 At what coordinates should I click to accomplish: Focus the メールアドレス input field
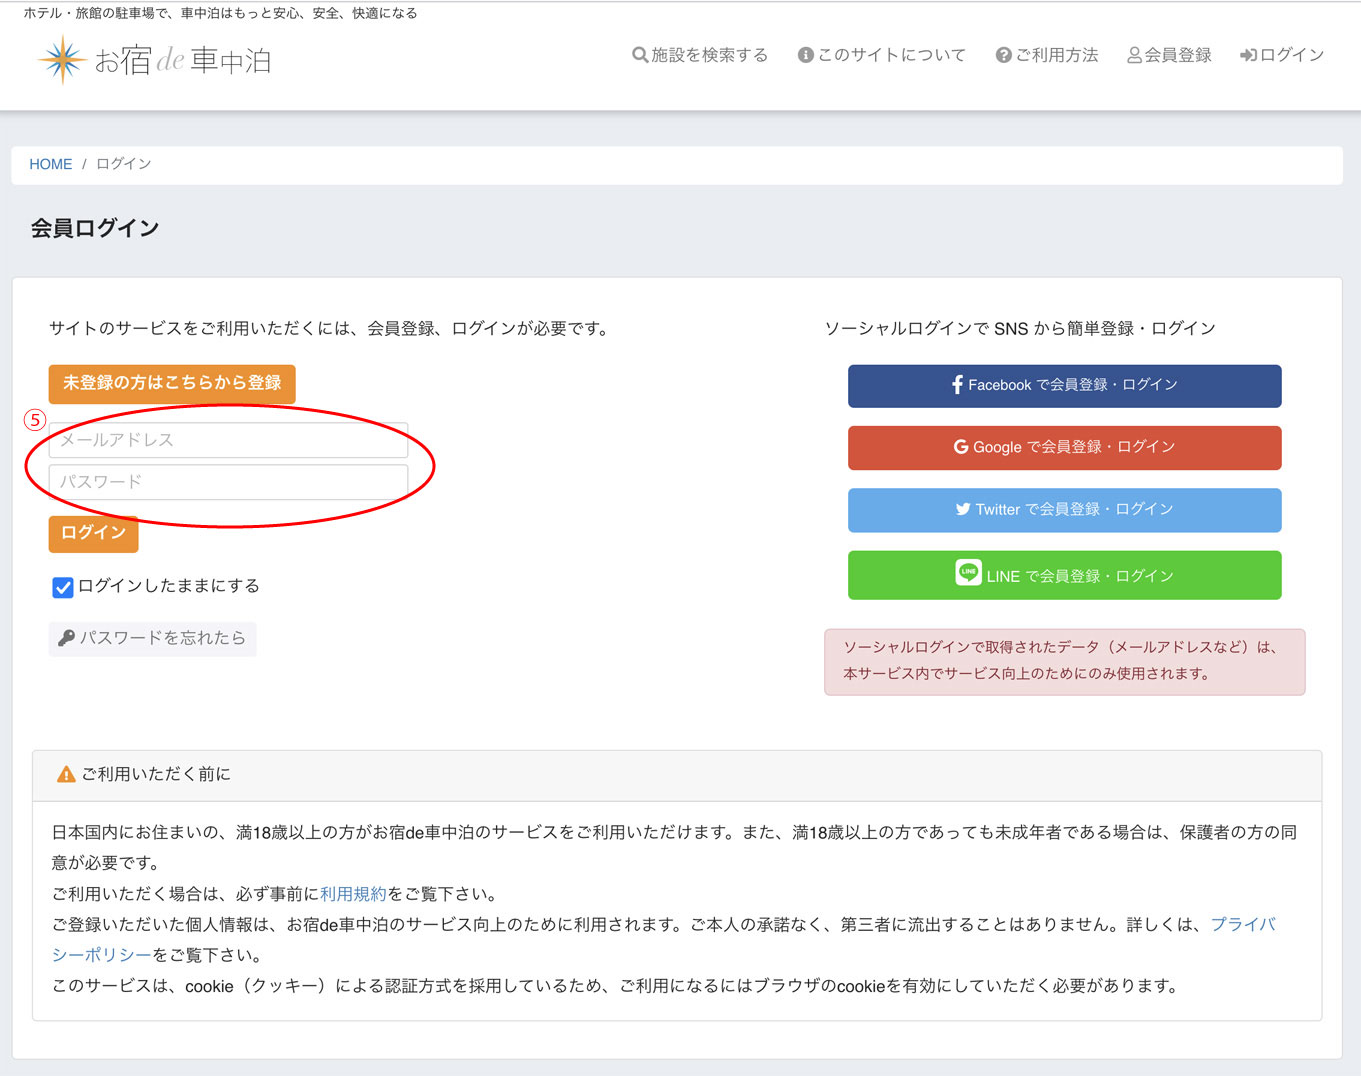pyautogui.click(x=228, y=440)
